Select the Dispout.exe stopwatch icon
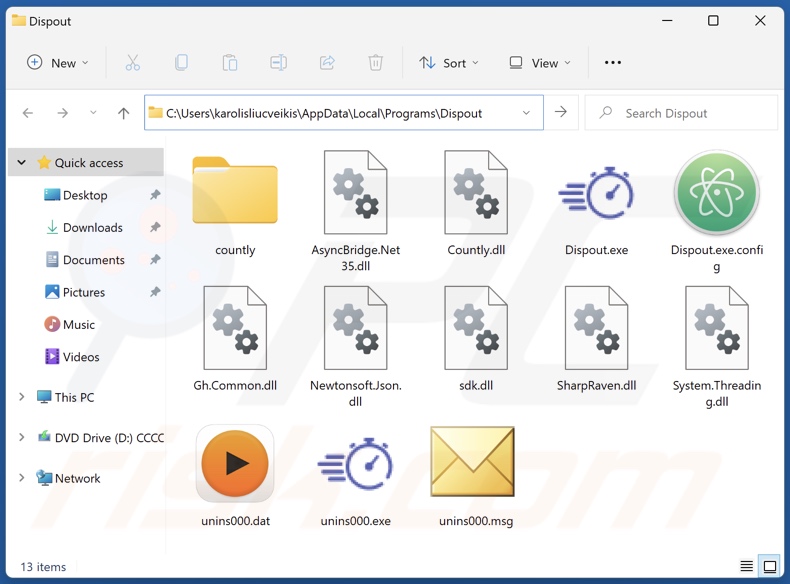Viewport: 790px width, 584px height. (597, 193)
